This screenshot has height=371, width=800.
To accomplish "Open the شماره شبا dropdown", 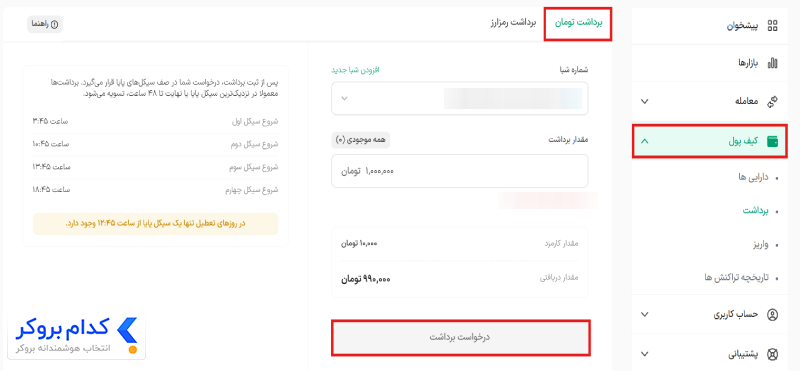I will click(459, 98).
